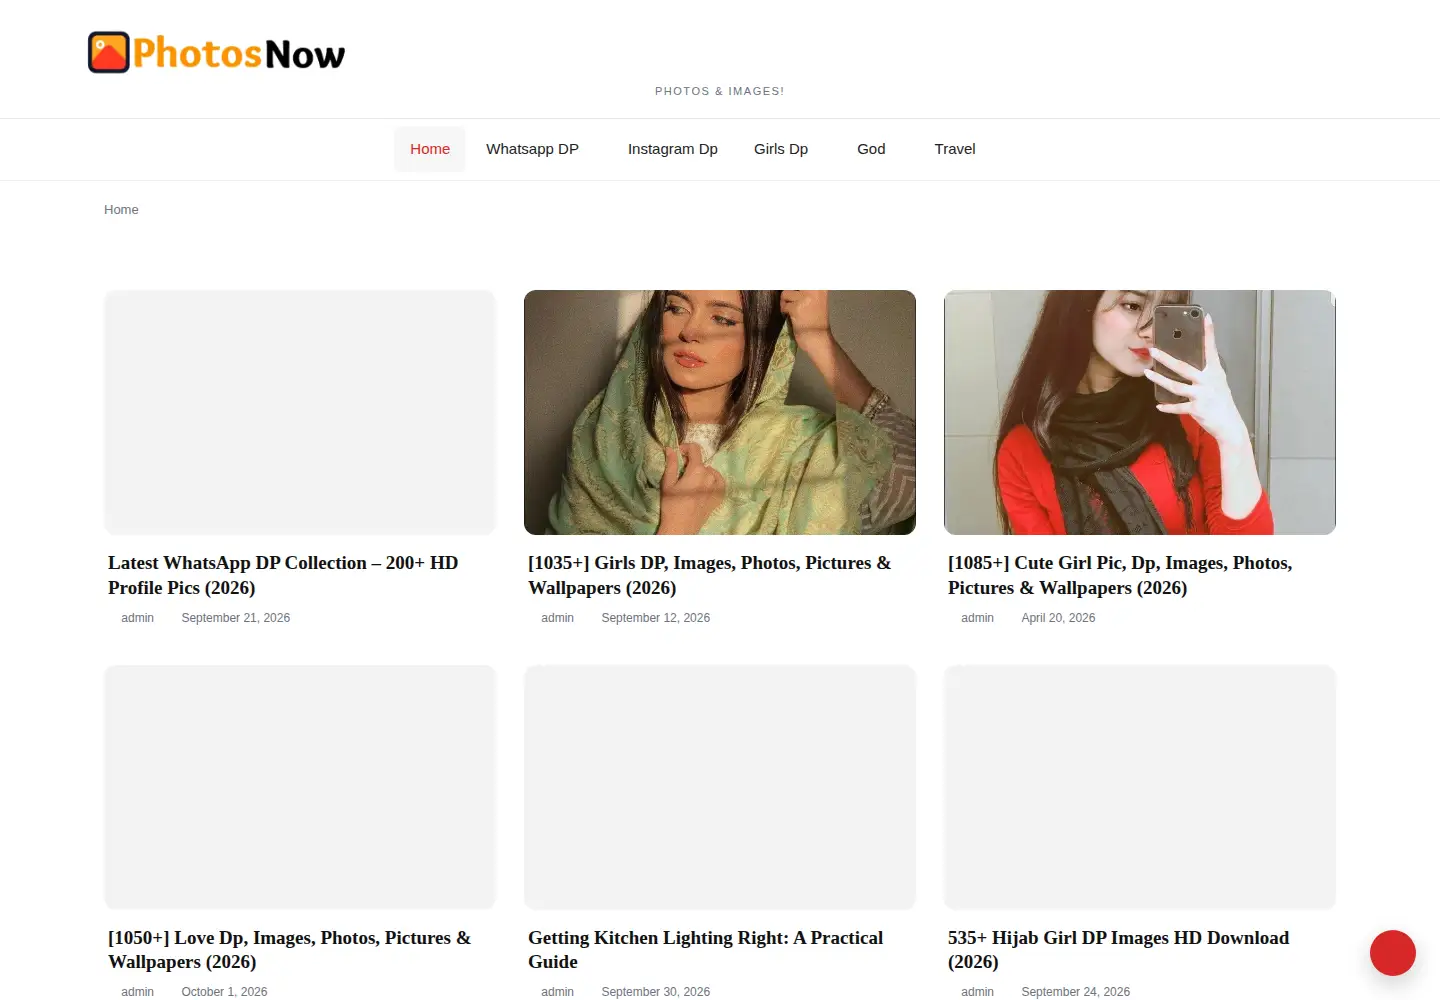
Task: Open the 535+ Hijab Girl DP post title
Action: click(x=1119, y=950)
